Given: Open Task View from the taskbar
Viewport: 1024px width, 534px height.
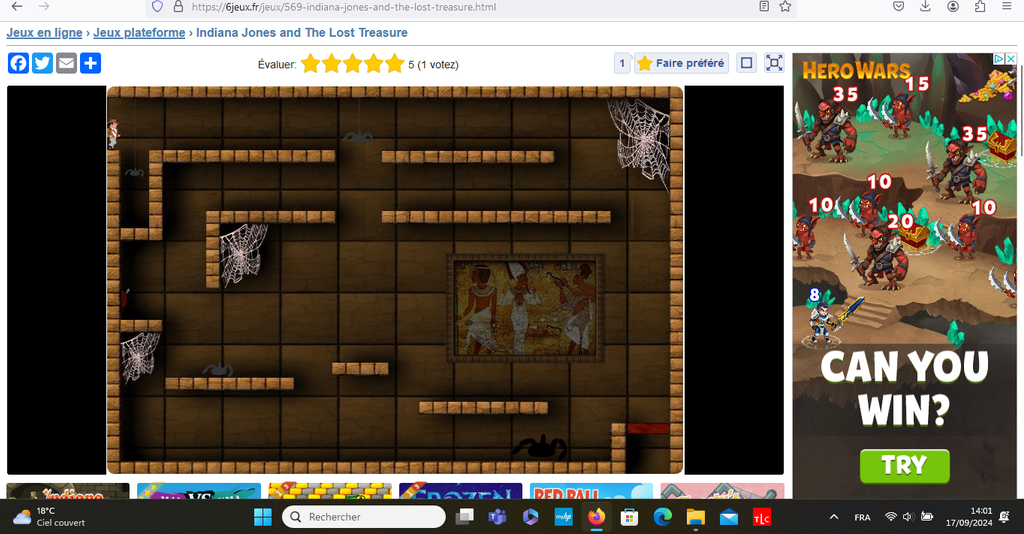Looking at the screenshot, I should [x=464, y=517].
